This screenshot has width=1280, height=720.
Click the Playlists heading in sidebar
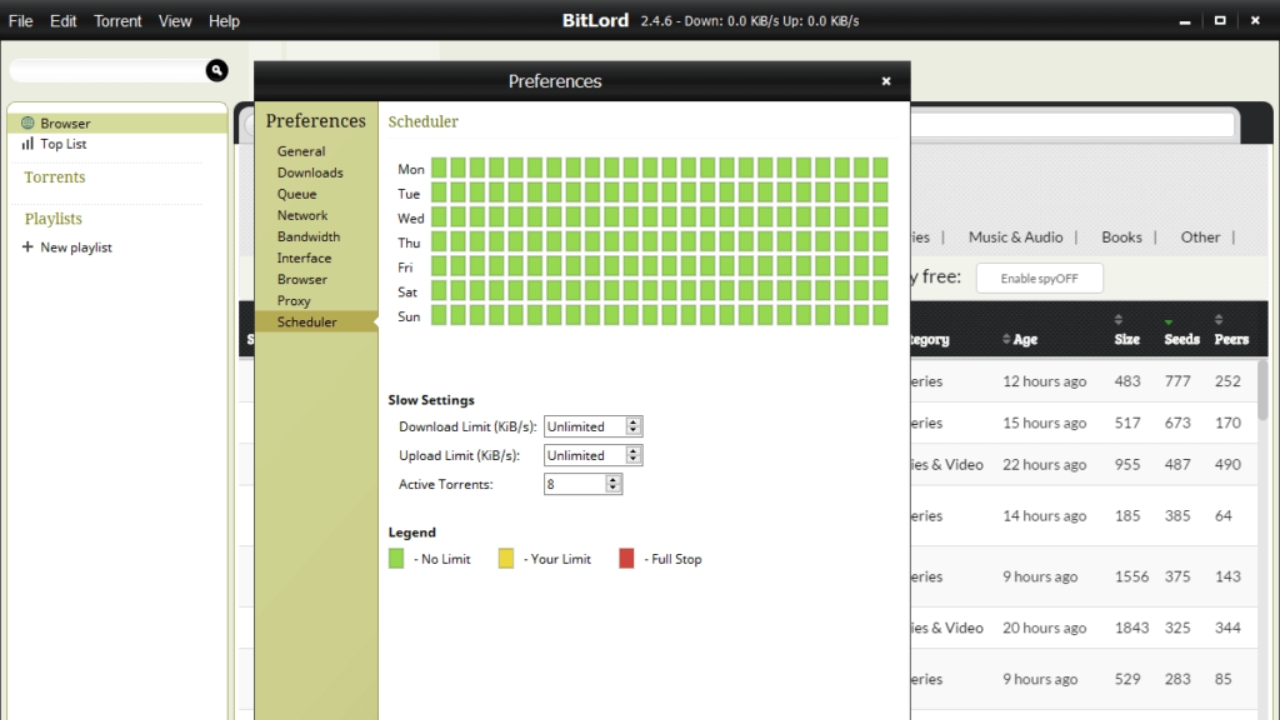point(53,219)
